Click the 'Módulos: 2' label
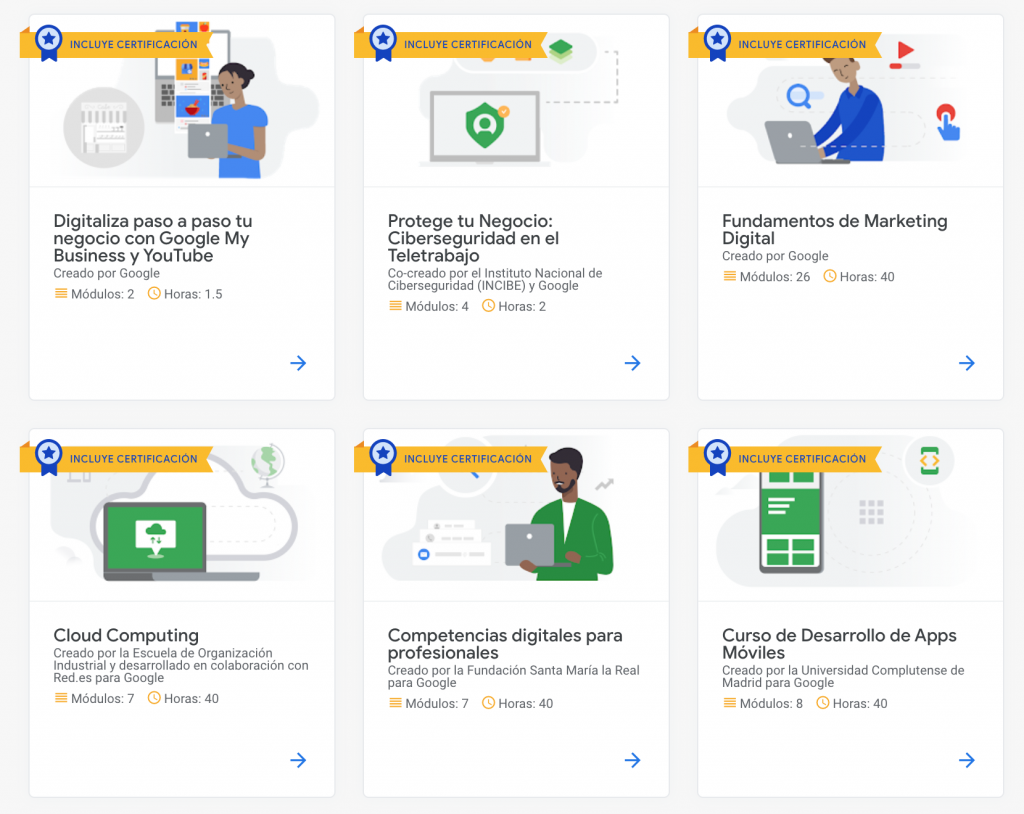 click(103, 294)
